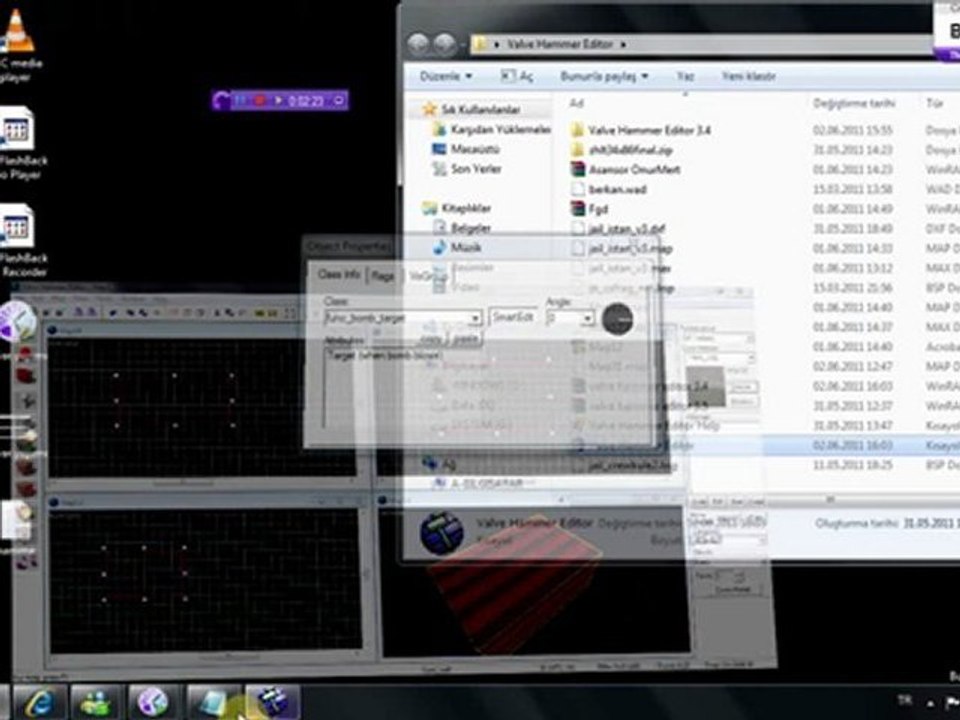Select the jail_istan_v3.map file
The height and width of the screenshot is (720, 960).
(621, 249)
